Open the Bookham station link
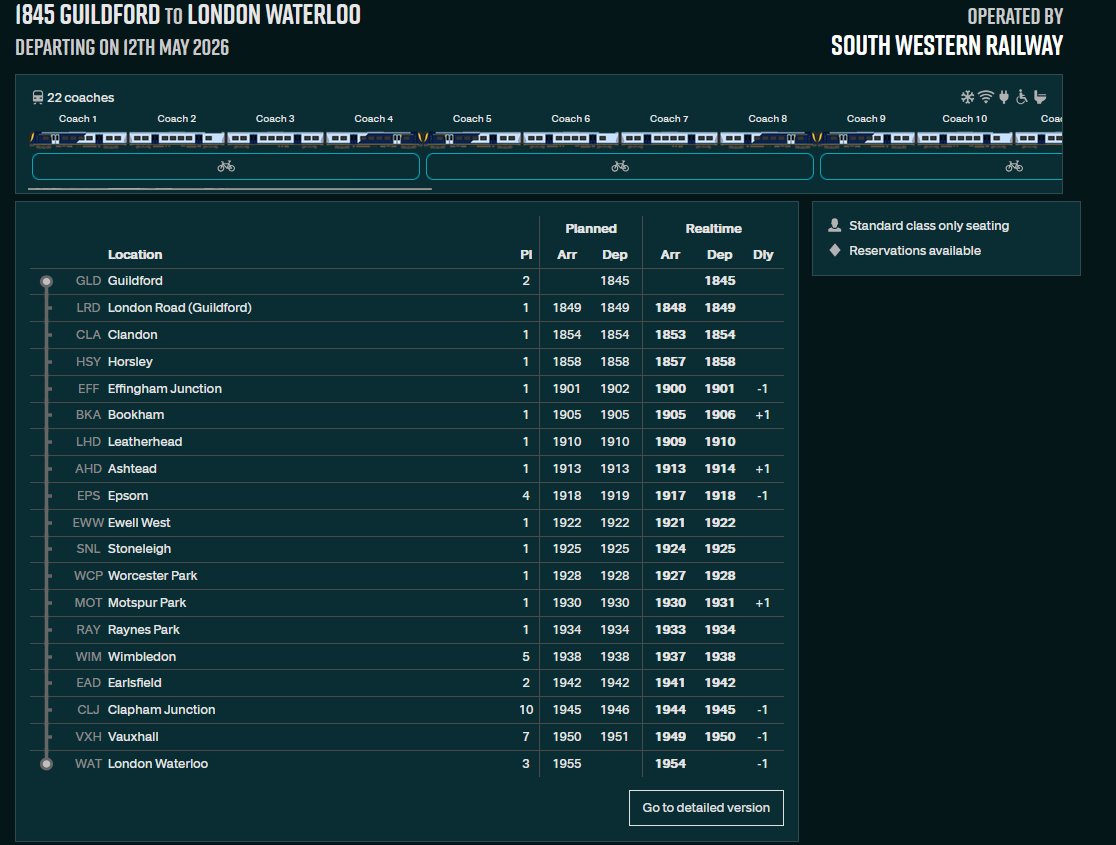This screenshot has width=1116, height=845. click(136, 414)
